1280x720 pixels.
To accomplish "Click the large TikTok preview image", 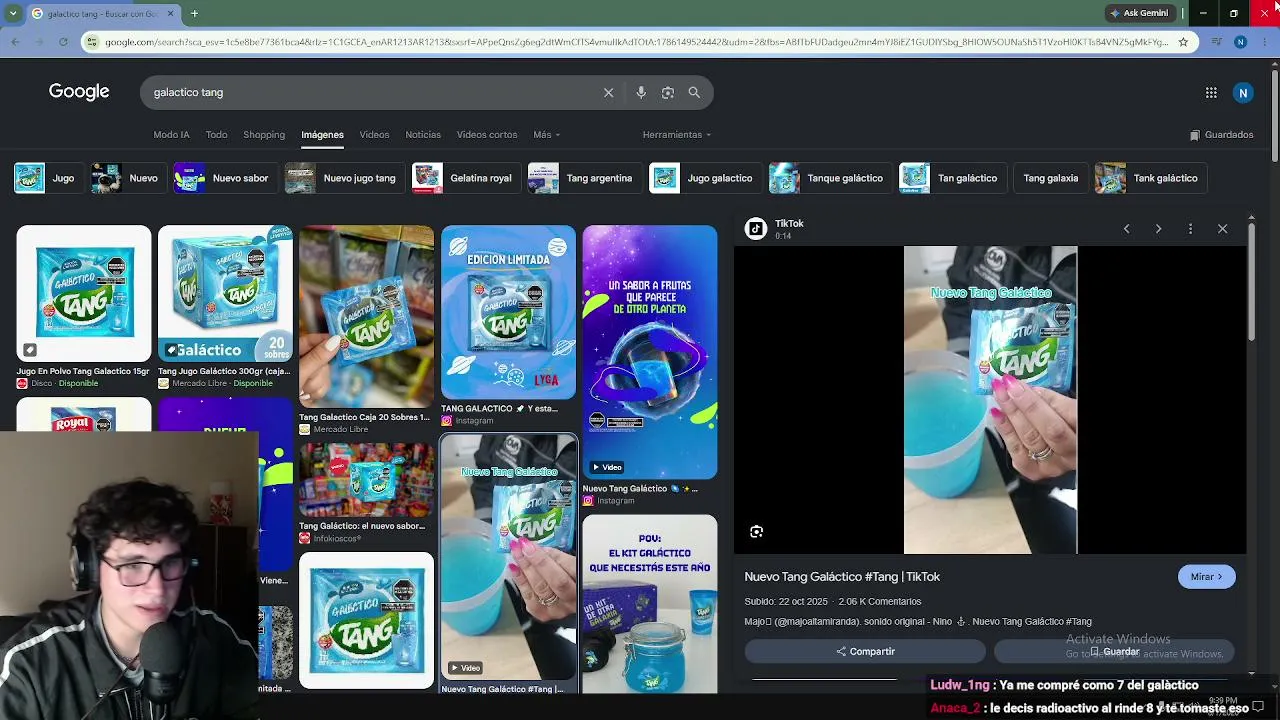I will [x=990, y=400].
